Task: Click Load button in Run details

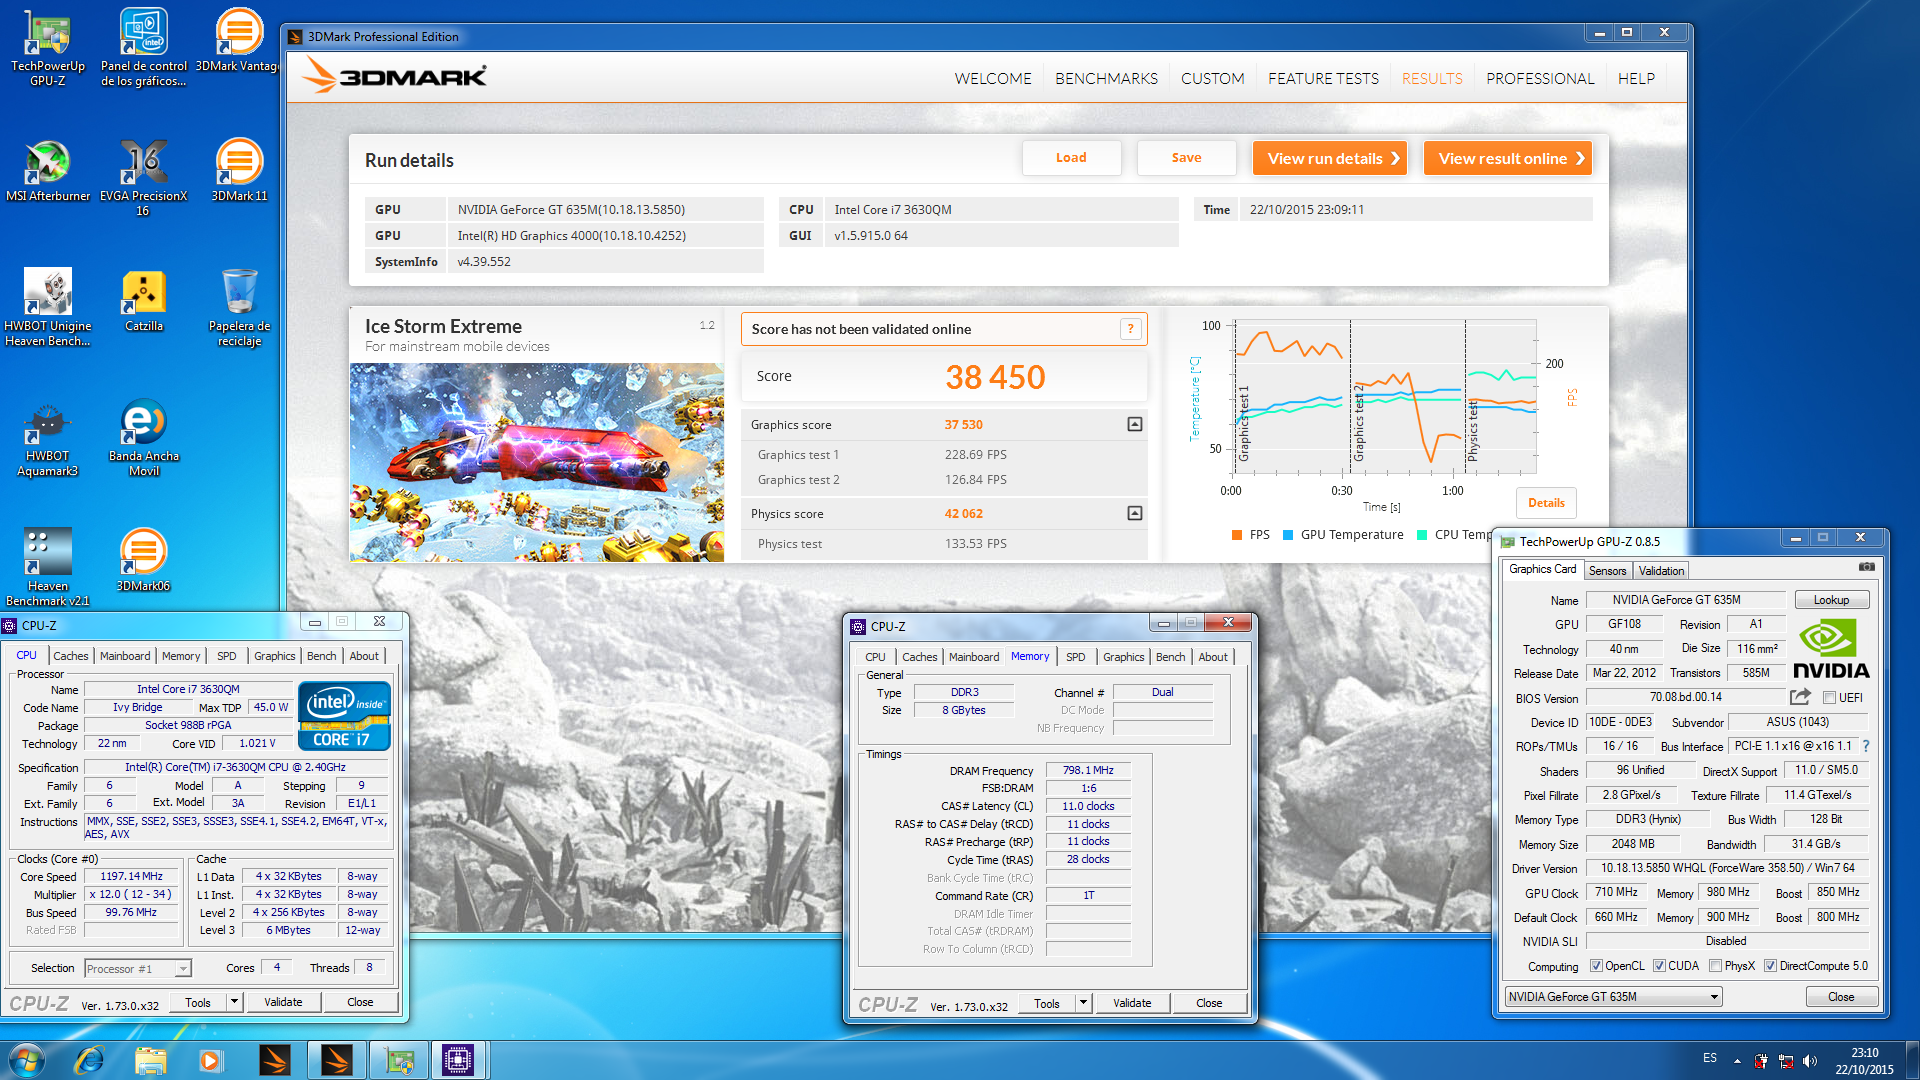Action: (x=1071, y=158)
